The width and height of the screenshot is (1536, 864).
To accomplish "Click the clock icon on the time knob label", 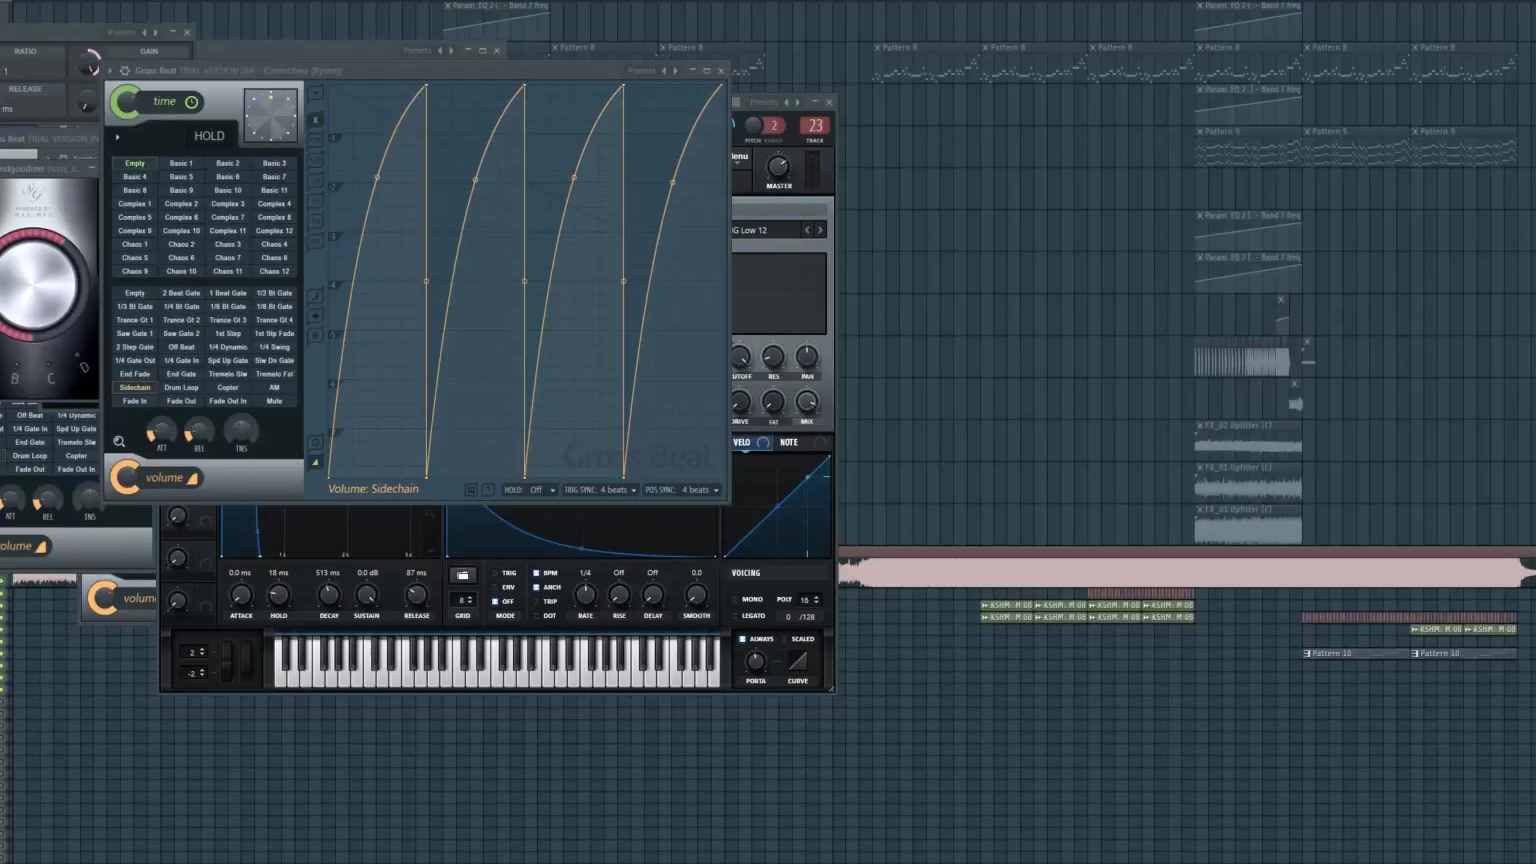I will point(191,102).
